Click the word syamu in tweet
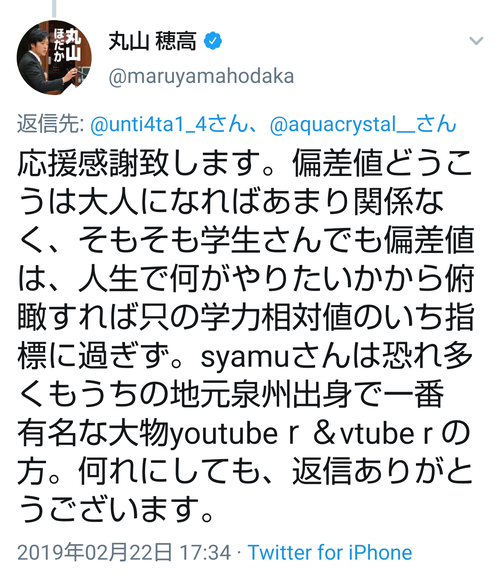 [244, 357]
